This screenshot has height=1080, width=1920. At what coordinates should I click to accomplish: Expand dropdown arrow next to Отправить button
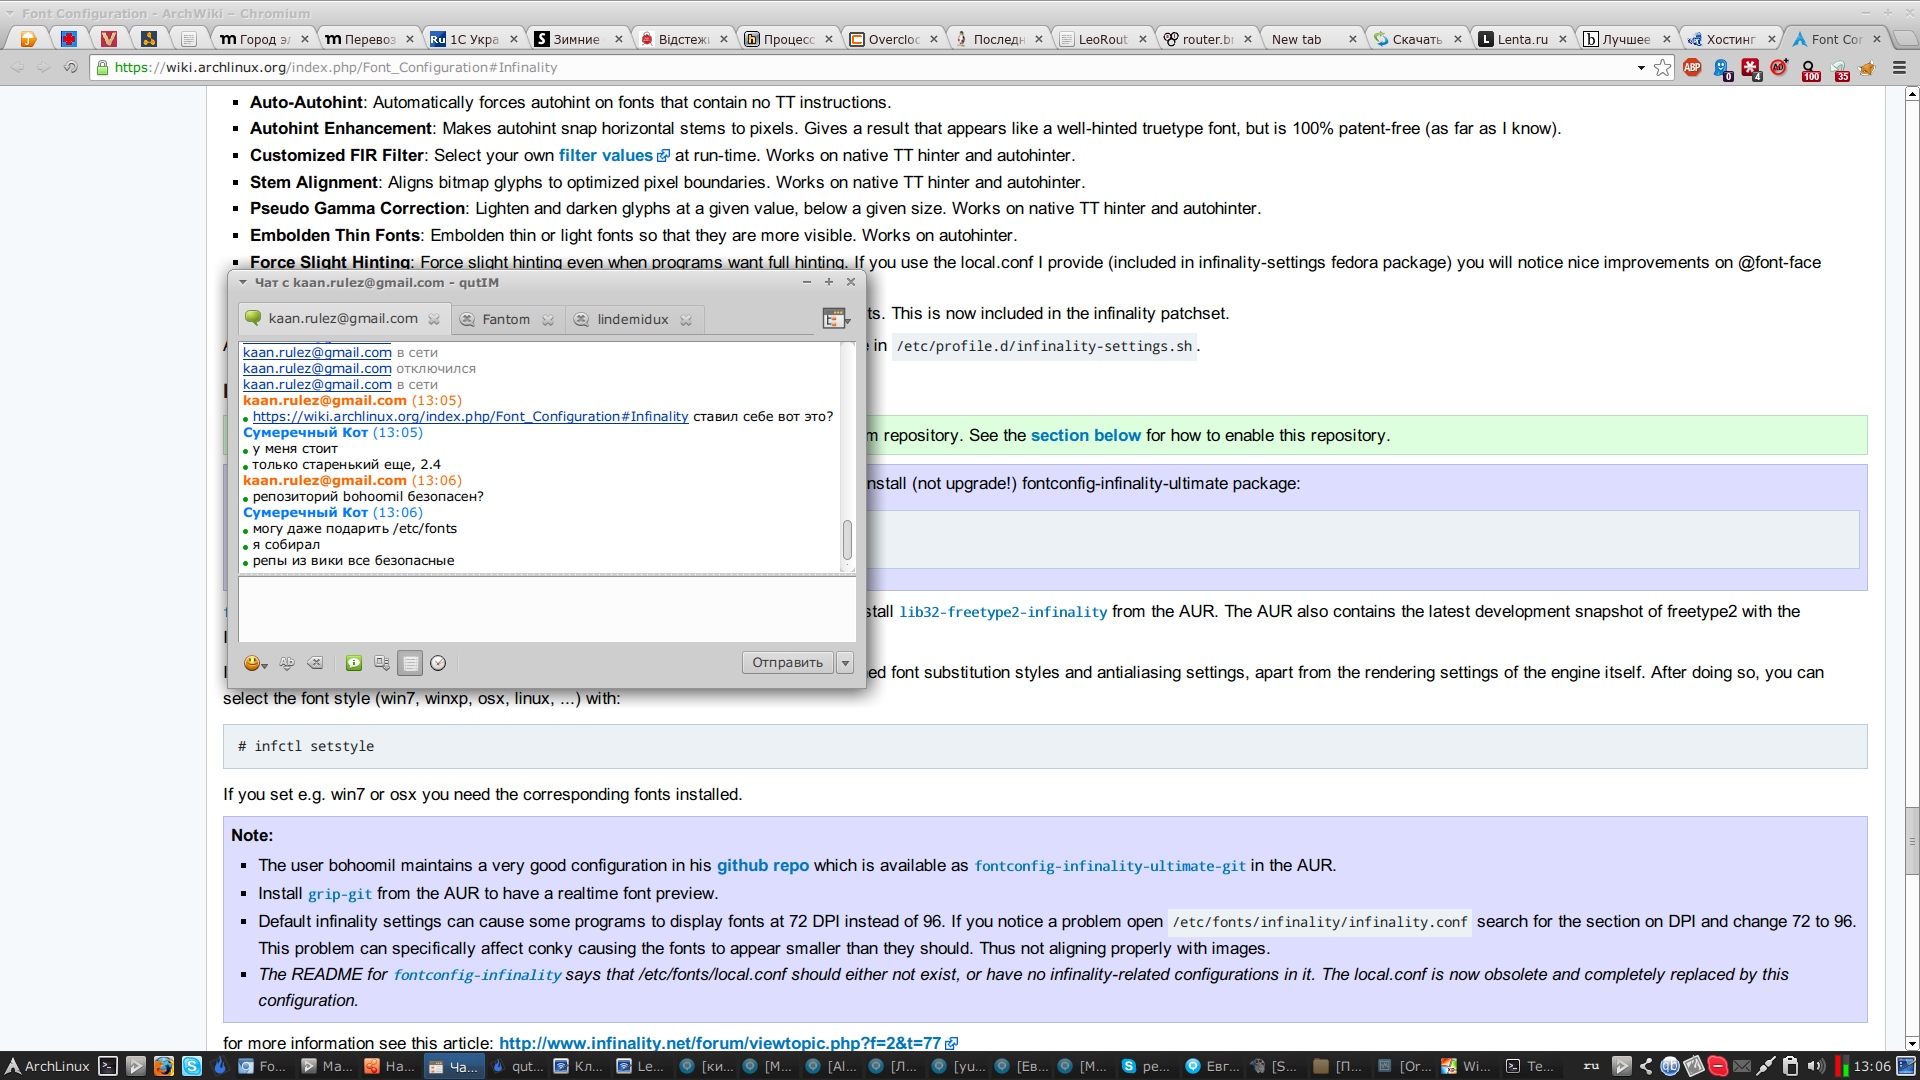point(846,663)
